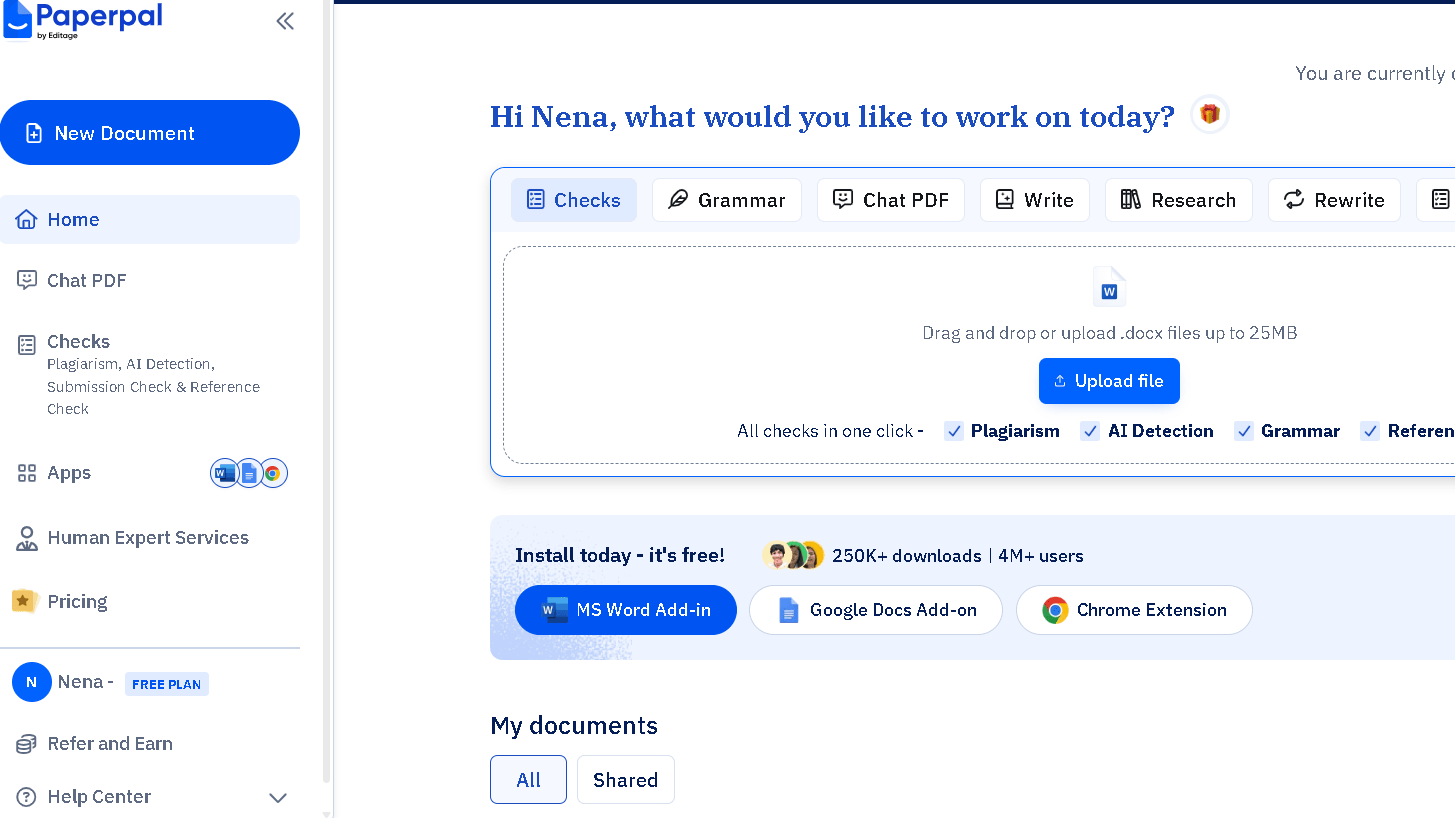1455x818 pixels.
Task: Click the Google Docs icon next to Apps
Action: tap(248, 473)
